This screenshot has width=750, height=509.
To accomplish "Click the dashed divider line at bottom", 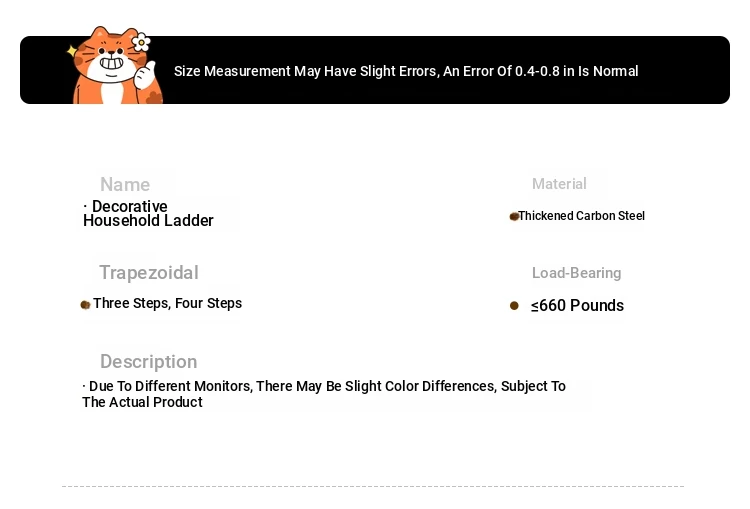I will coord(373,486).
